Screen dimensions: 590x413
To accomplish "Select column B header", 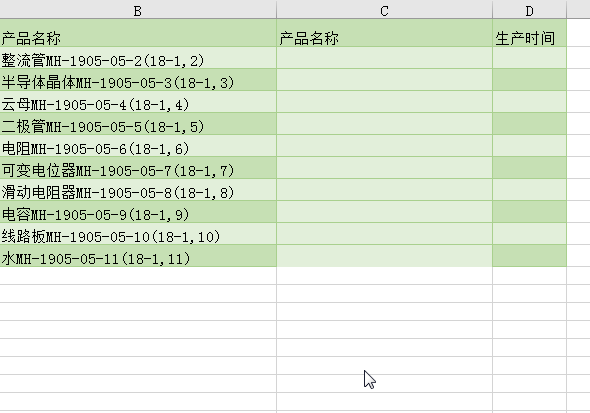I will point(138,9).
